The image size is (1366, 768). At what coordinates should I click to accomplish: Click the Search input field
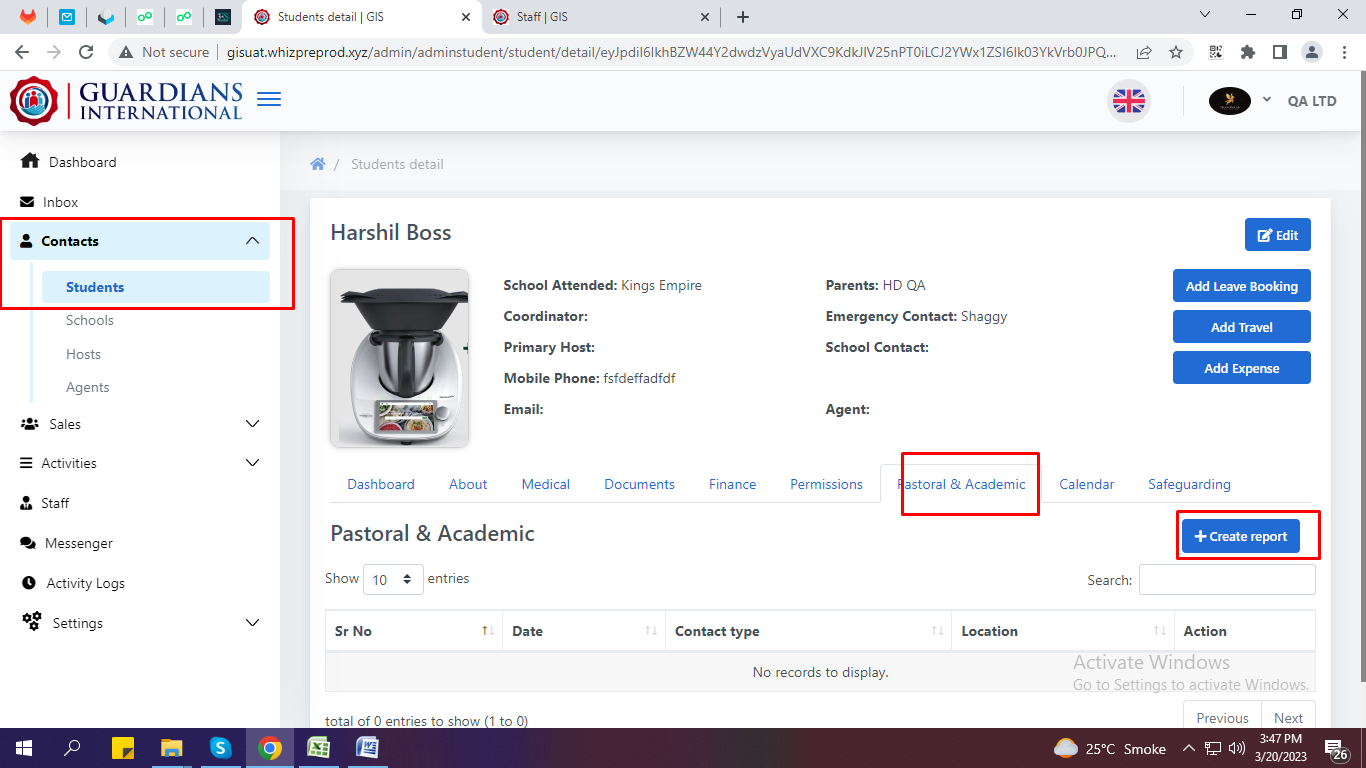click(1226, 579)
